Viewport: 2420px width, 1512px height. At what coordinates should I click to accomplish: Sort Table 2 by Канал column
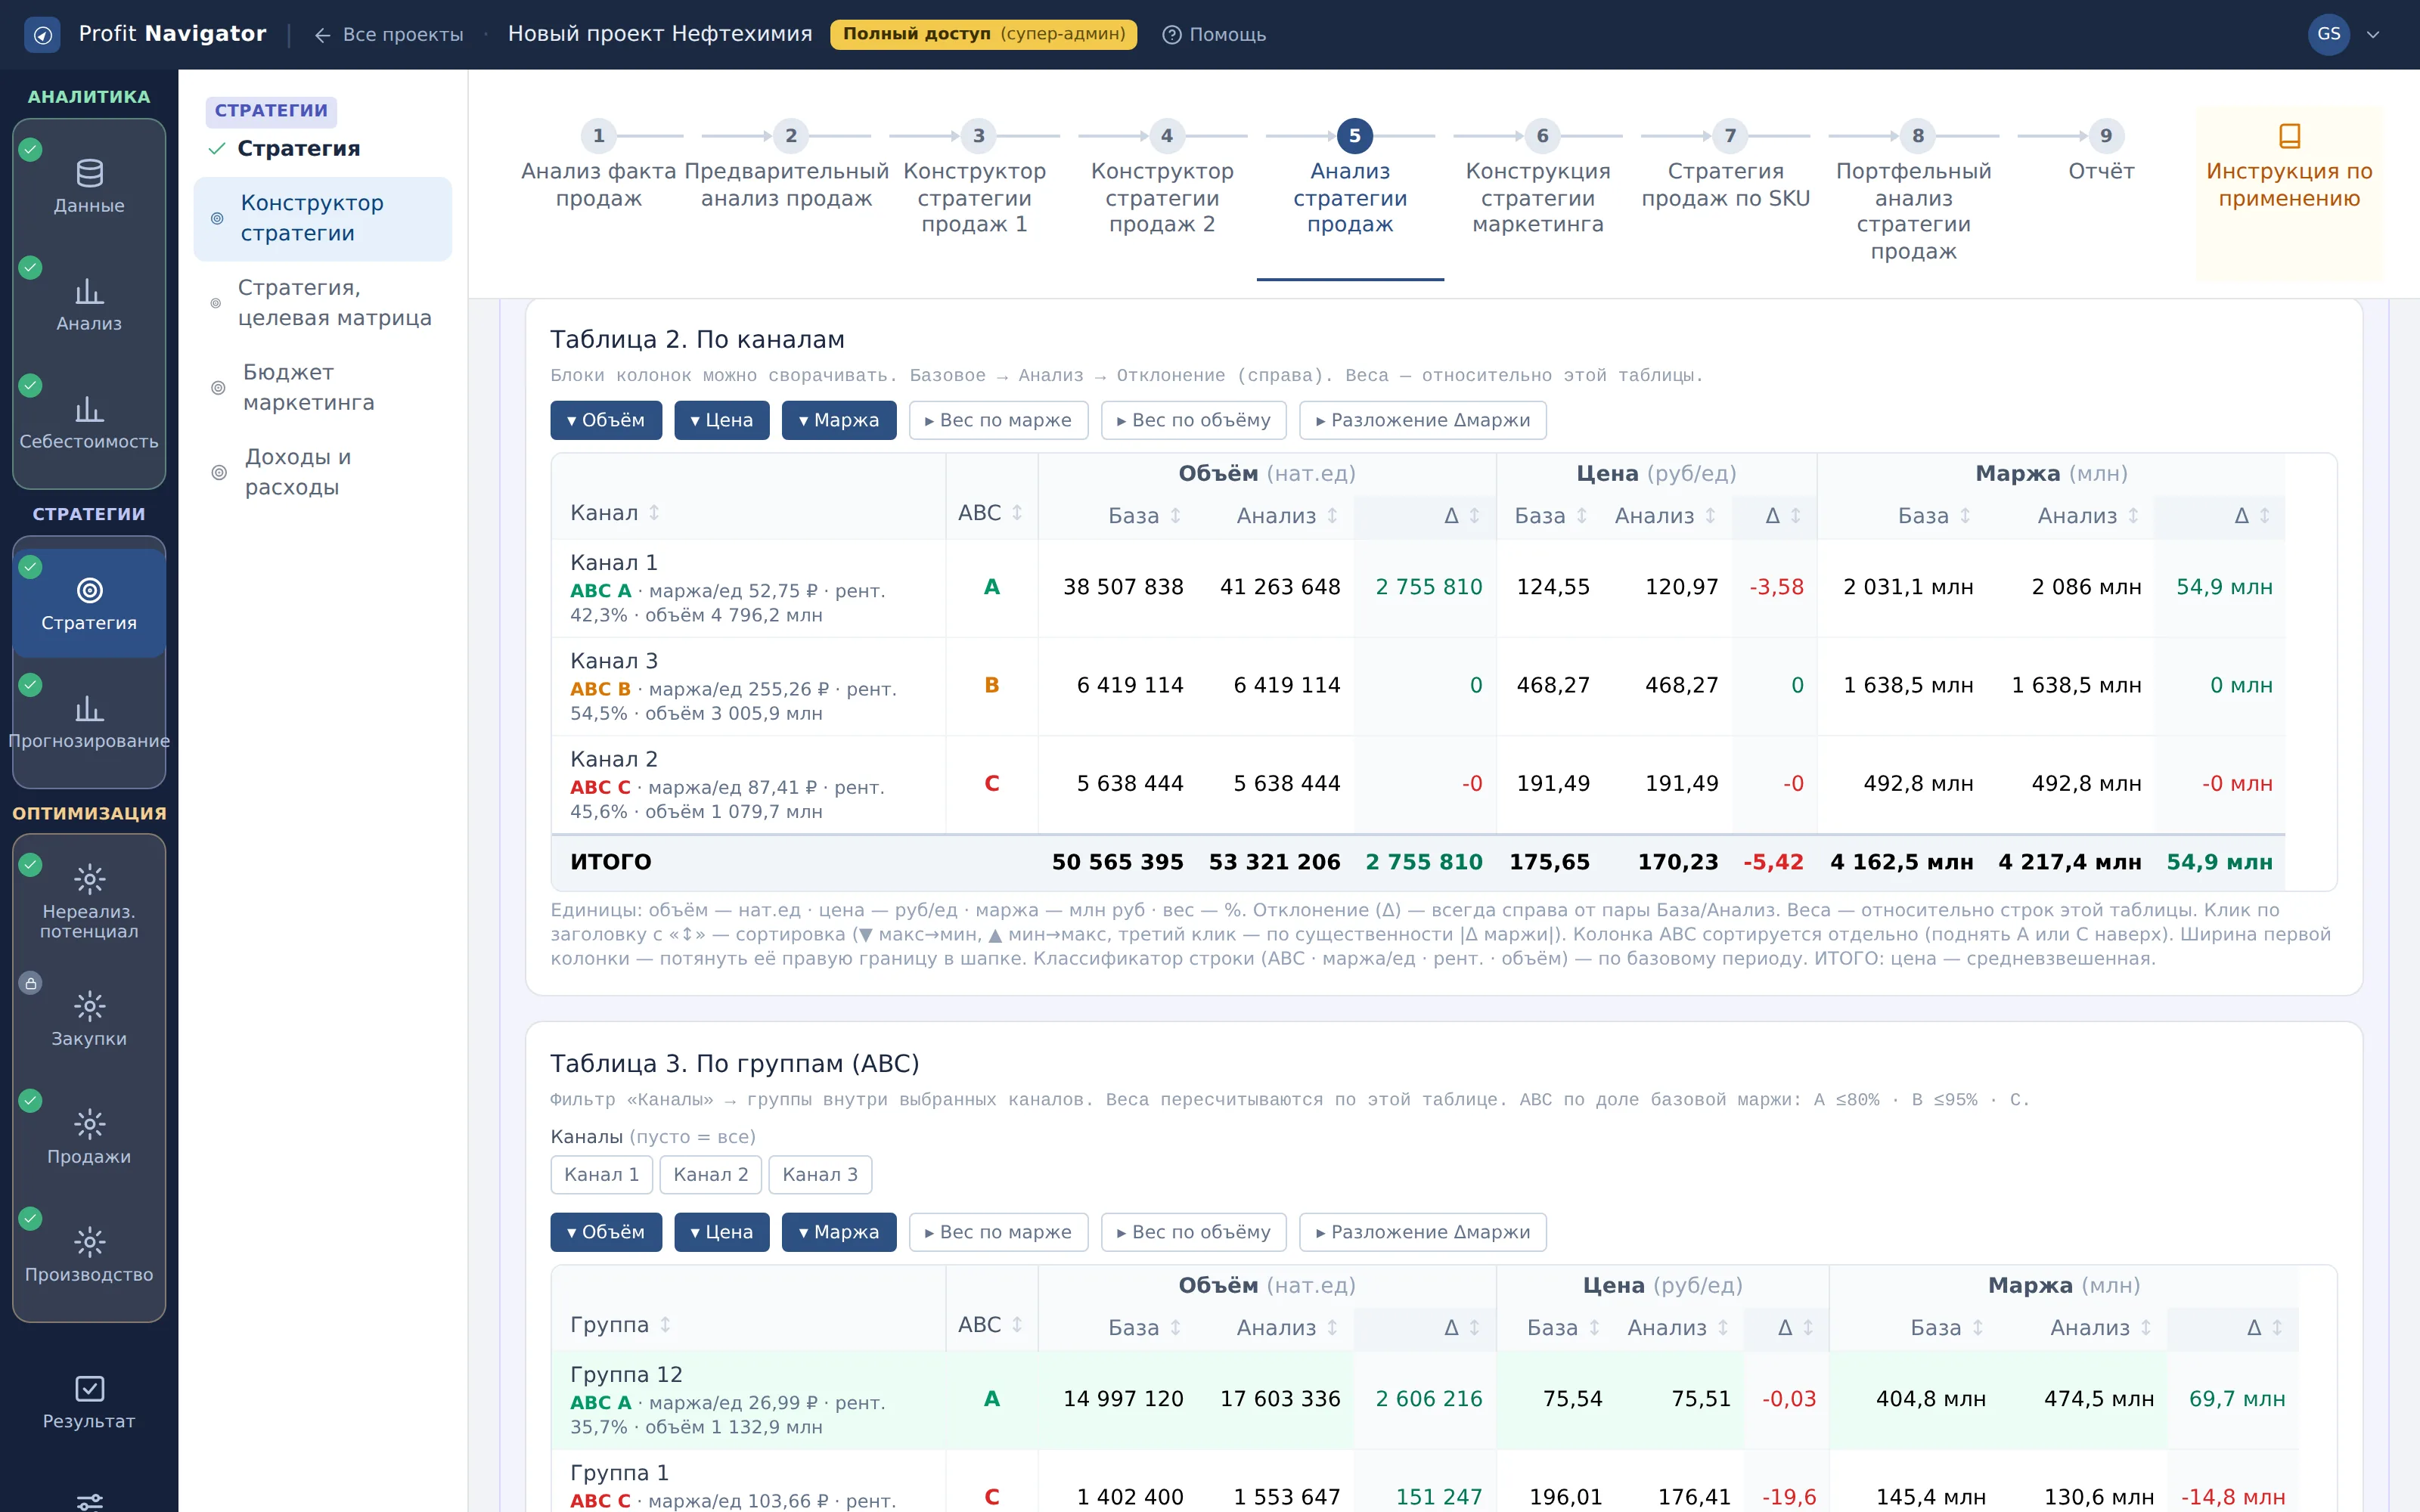click(x=654, y=513)
